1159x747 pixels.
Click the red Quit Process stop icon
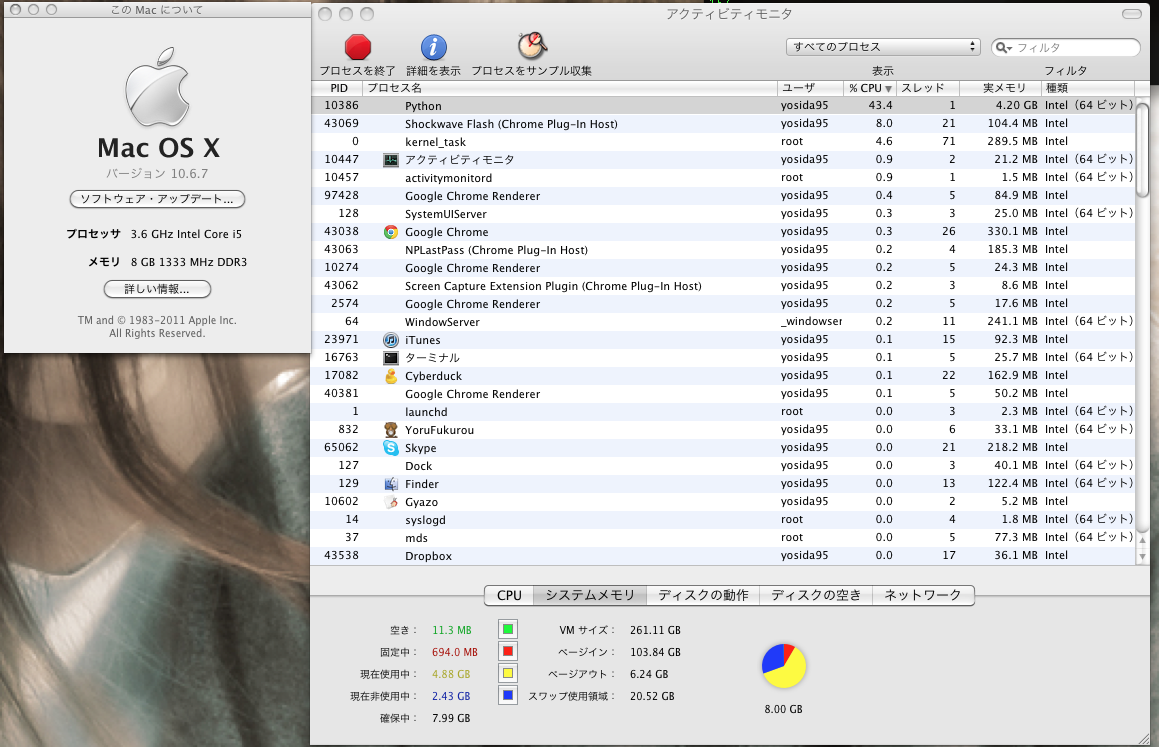tap(357, 47)
